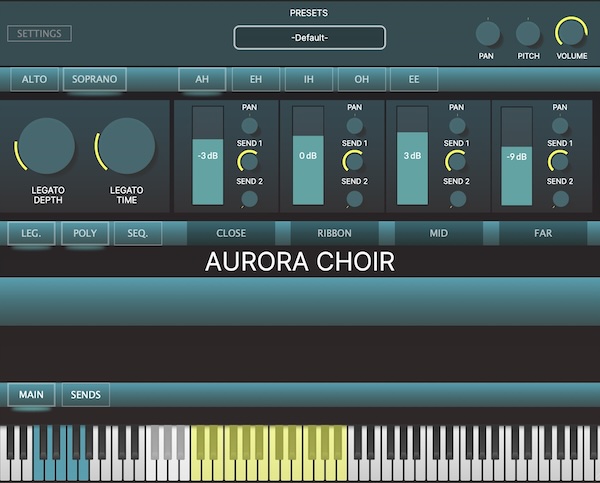Click the LEGATO DEPTH knob

[x=46, y=146]
